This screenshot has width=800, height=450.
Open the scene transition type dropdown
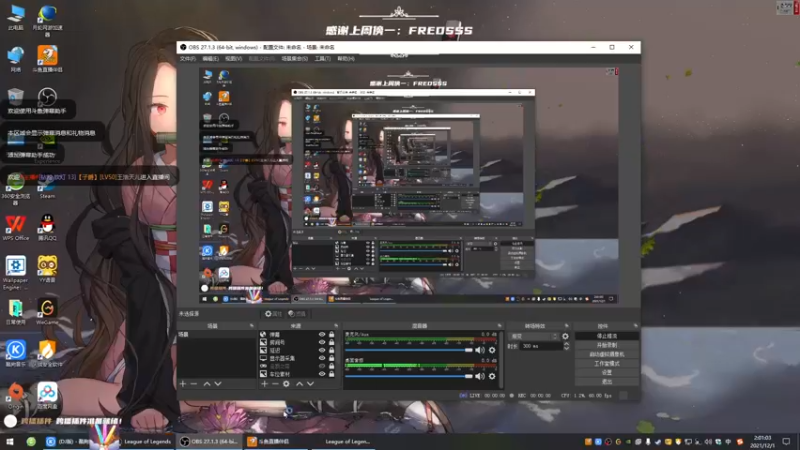[x=534, y=336]
